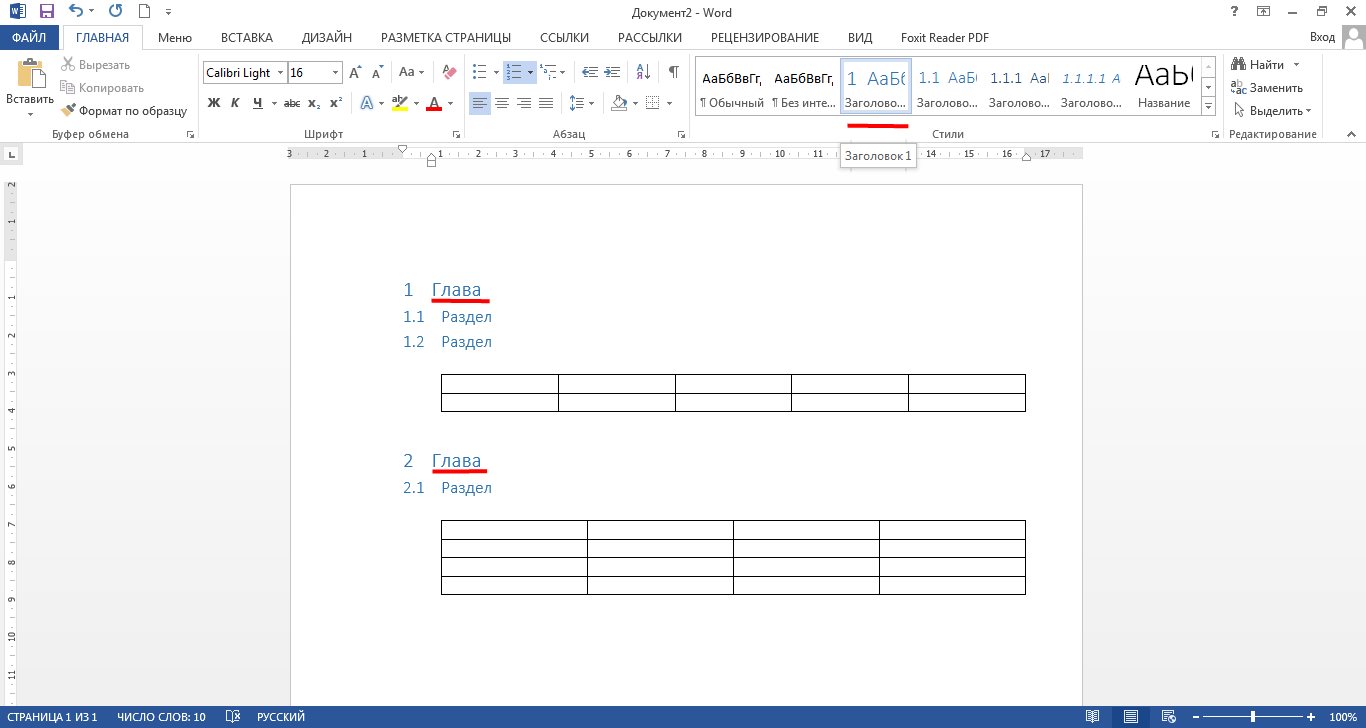Copy selection with Копировать

(102, 88)
